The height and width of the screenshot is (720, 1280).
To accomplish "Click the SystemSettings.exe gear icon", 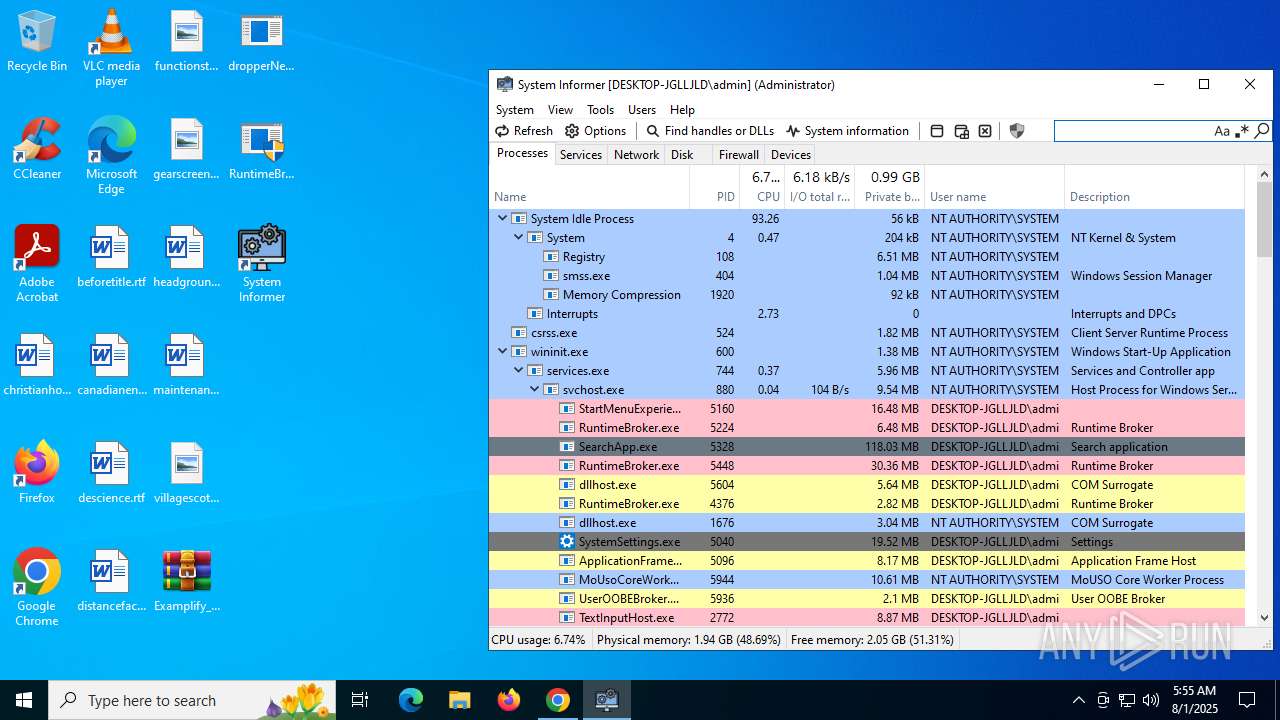I will click(567, 542).
